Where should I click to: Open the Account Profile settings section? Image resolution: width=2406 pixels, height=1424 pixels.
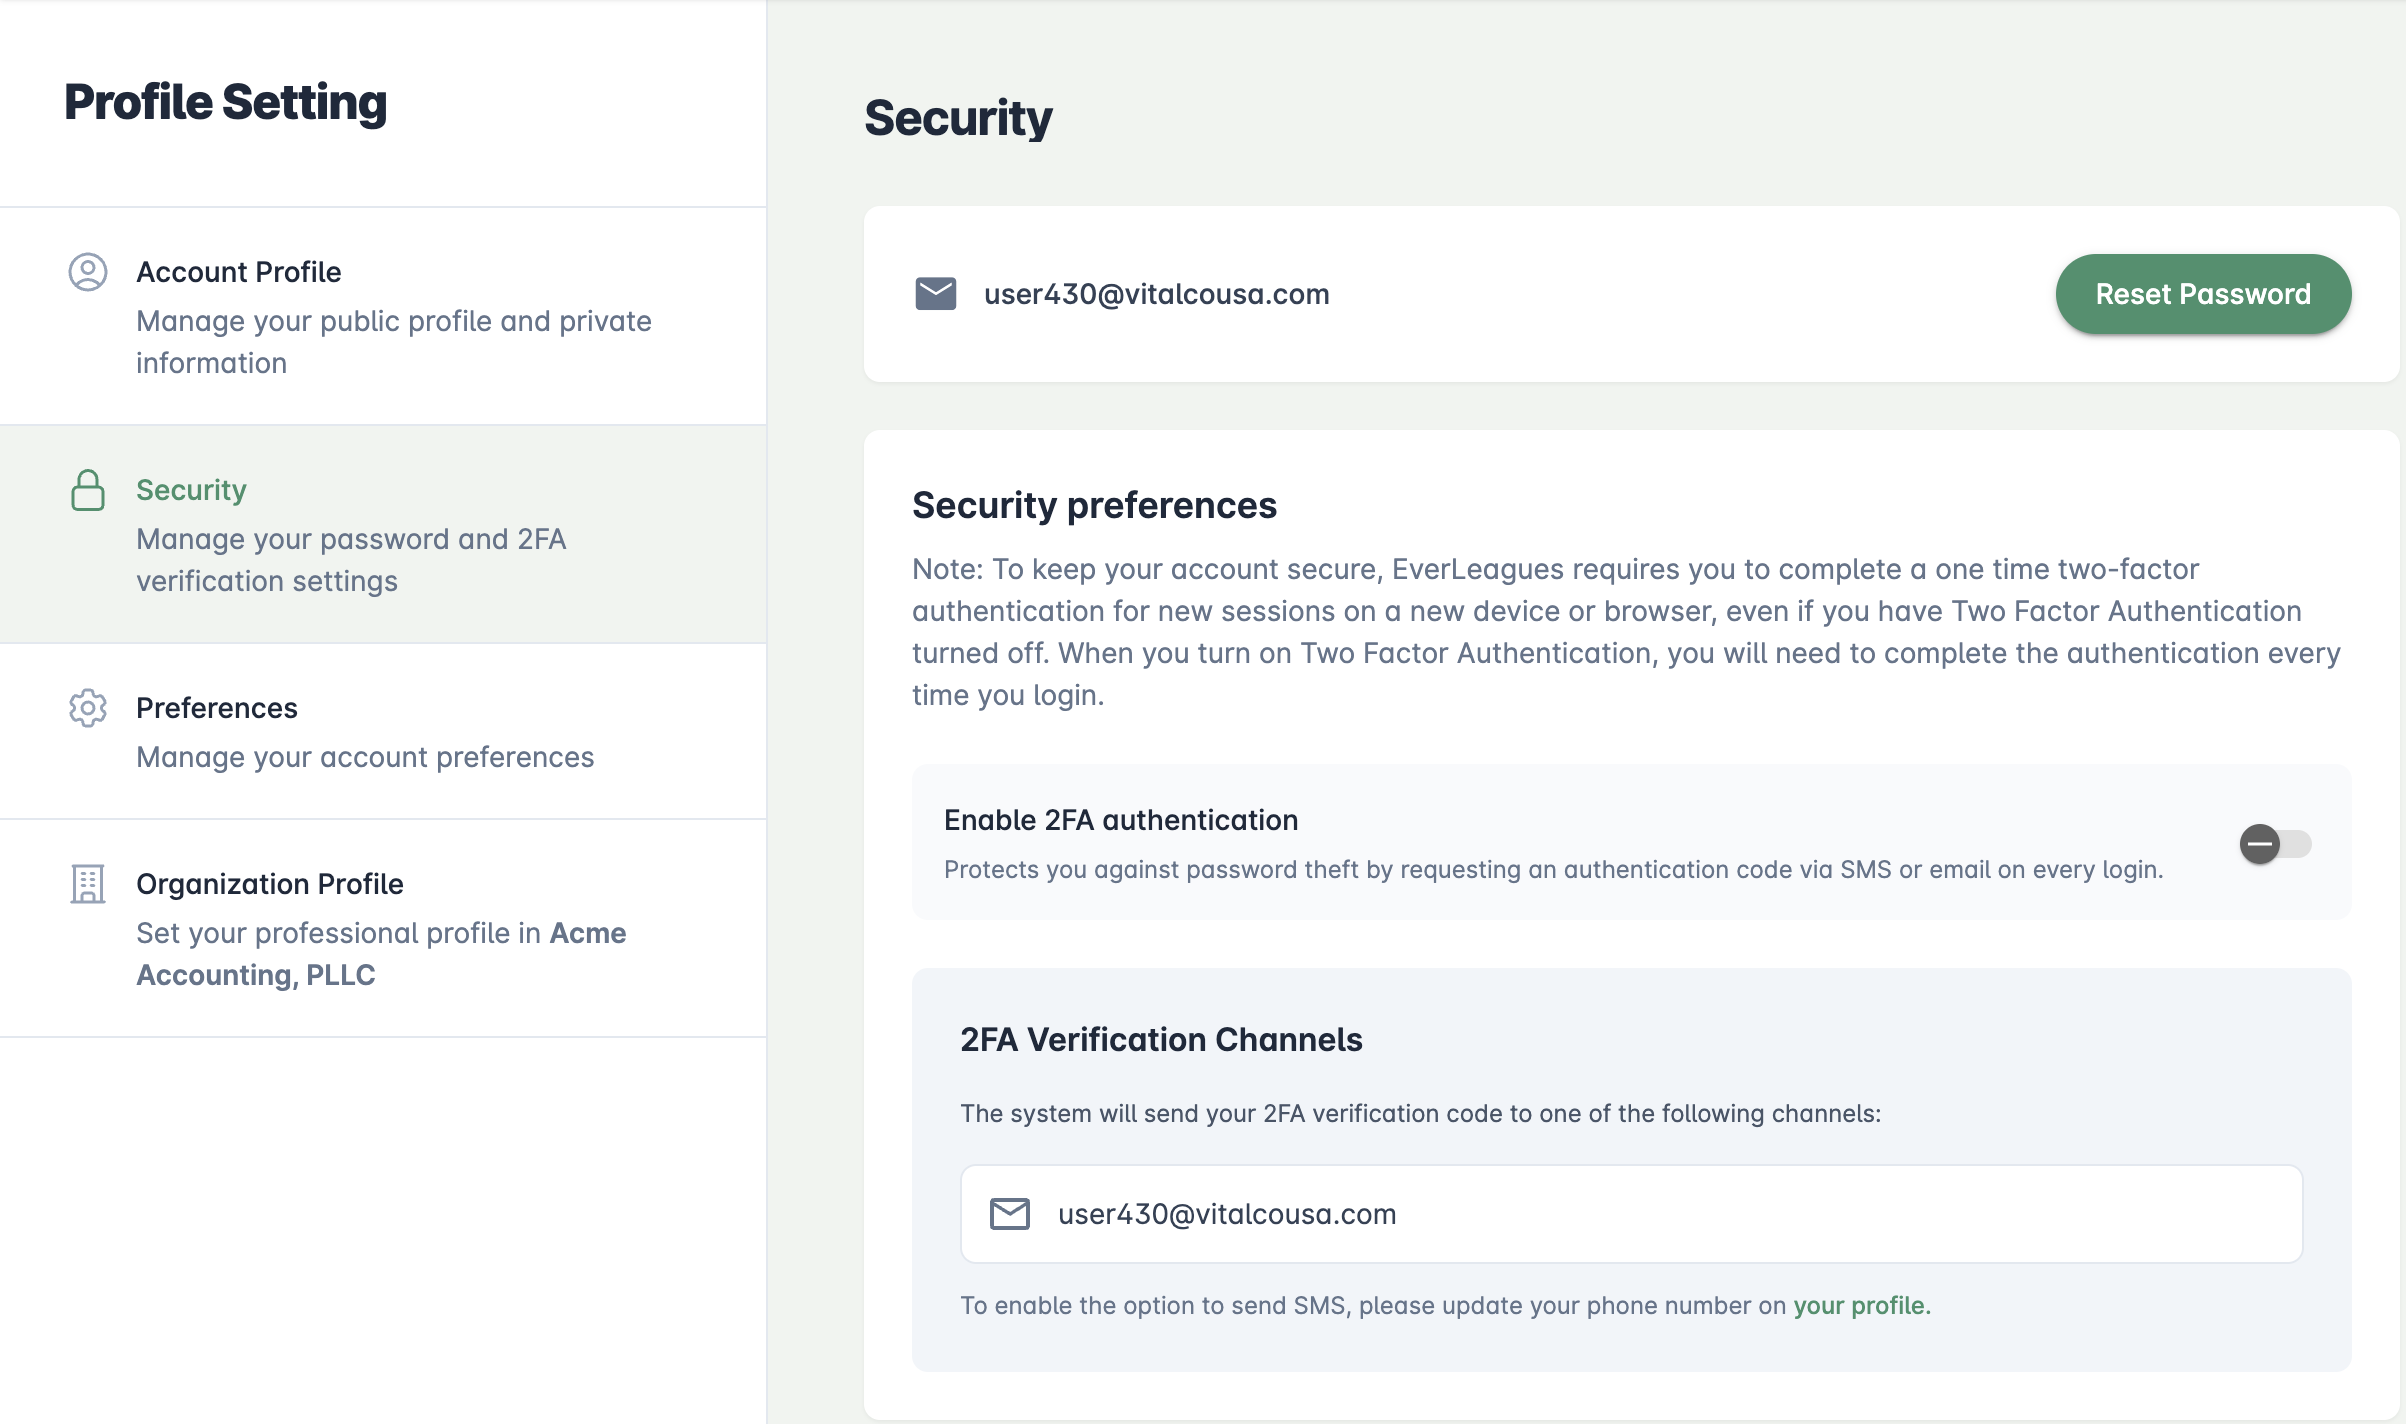pyautogui.click(x=239, y=272)
